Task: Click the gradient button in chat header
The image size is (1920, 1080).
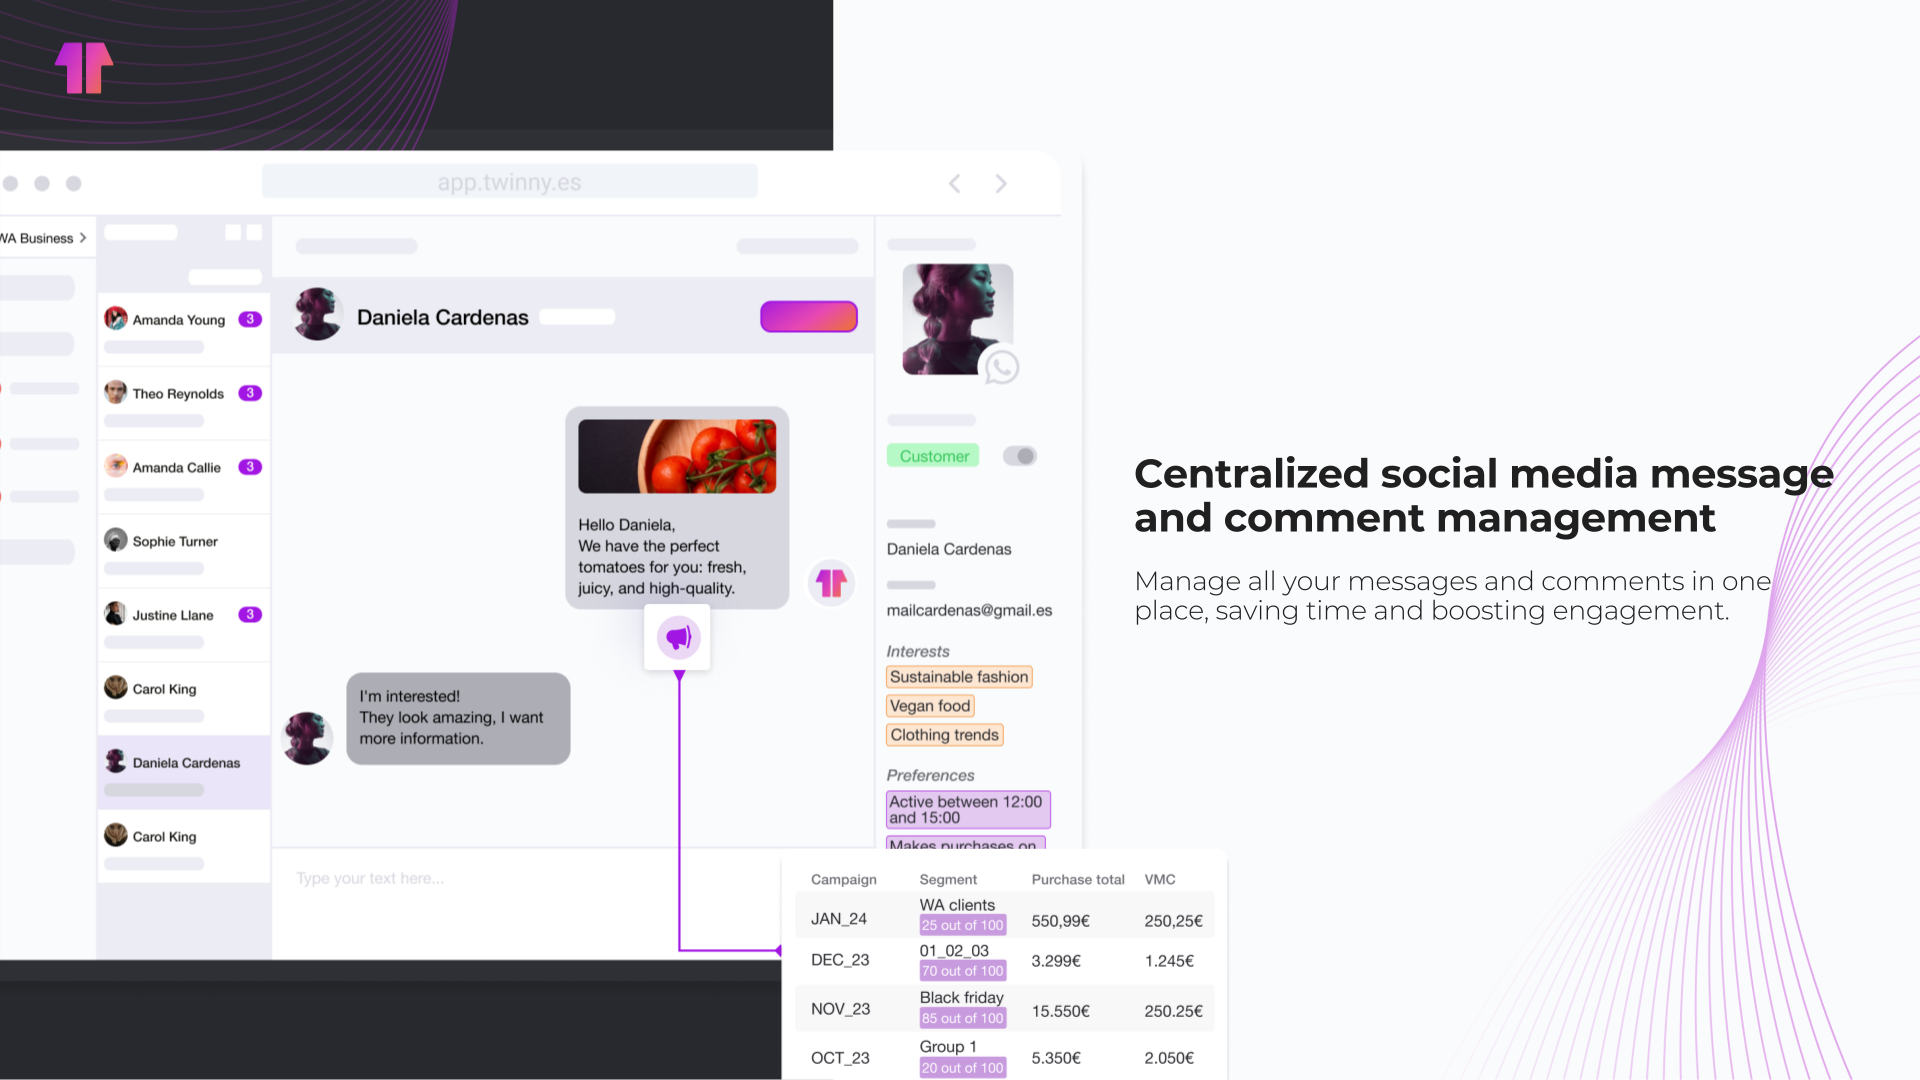Action: [x=808, y=317]
